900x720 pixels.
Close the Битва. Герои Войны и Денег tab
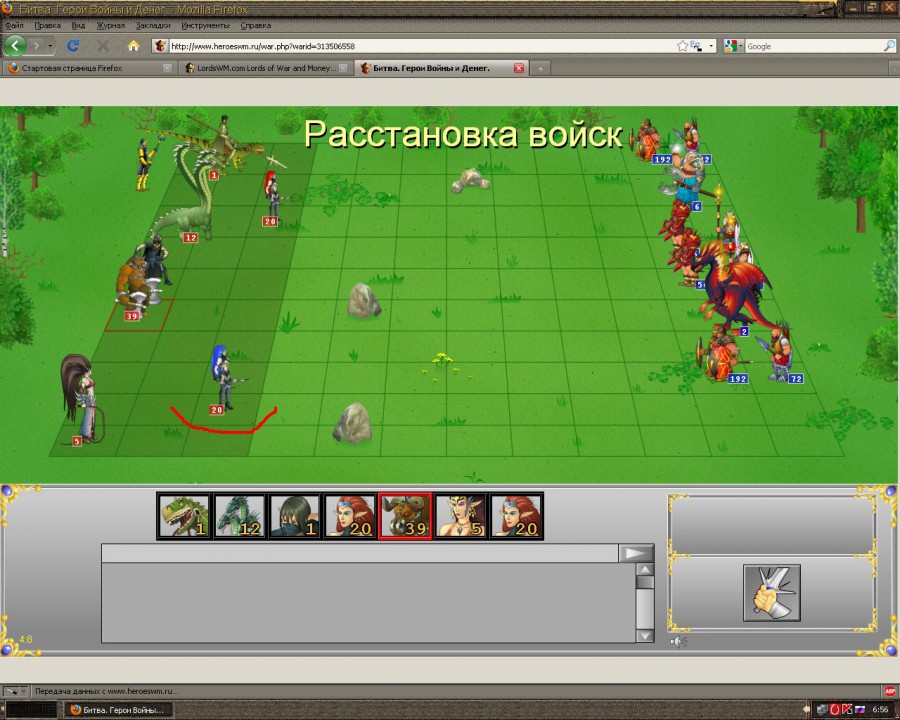[x=518, y=68]
